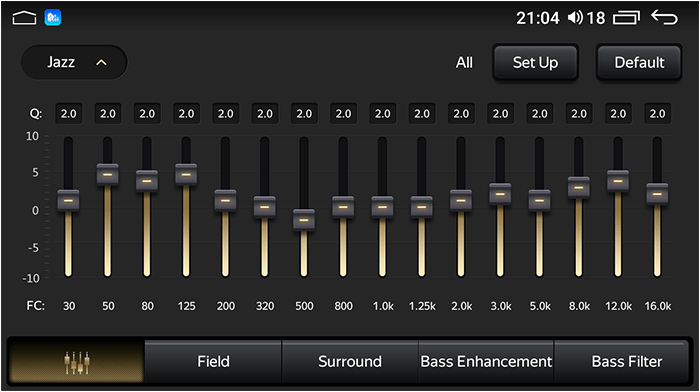Click the 12.0k band slider handle

(618, 181)
